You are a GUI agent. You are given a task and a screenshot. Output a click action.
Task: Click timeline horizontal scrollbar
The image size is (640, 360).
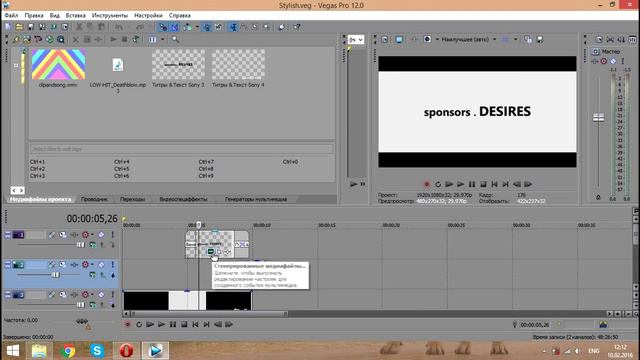click(209, 314)
